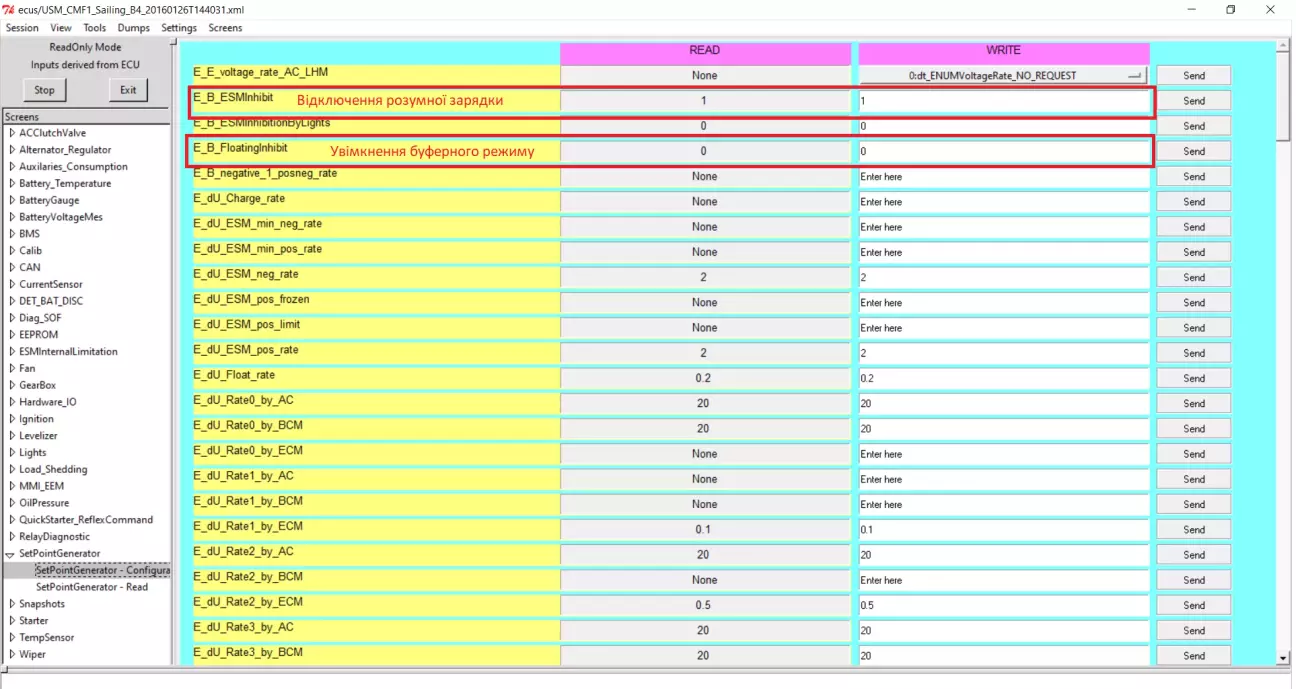
Task: Send the E_dU_Rate3_by_BCM value
Action: [x=1194, y=655]
